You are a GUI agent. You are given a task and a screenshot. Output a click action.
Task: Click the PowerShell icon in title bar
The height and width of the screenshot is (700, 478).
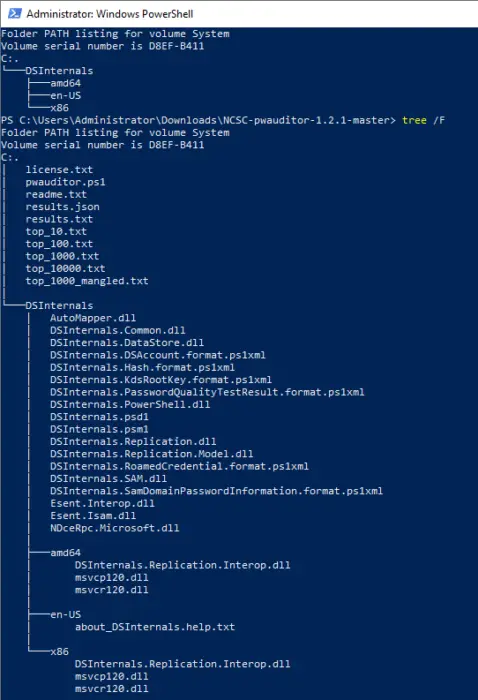(x=14, y=13)
